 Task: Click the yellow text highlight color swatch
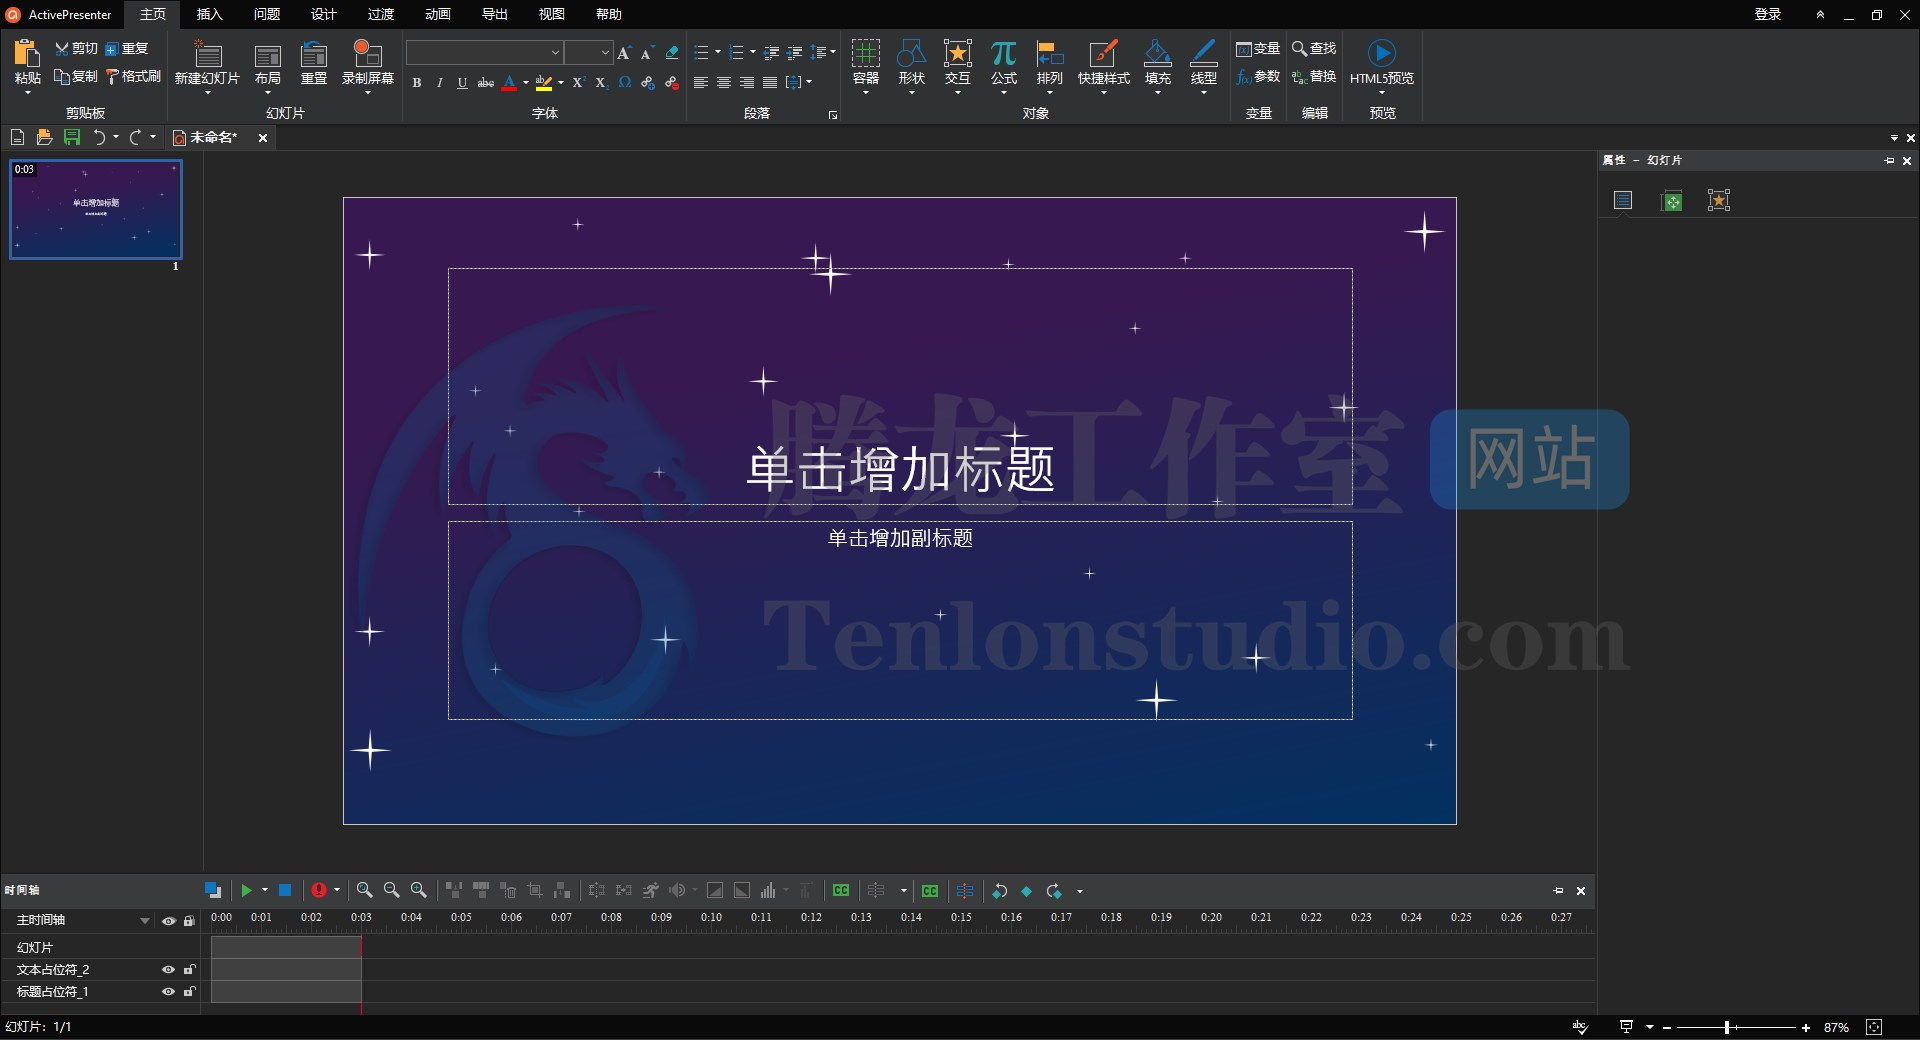coord(543,83)
